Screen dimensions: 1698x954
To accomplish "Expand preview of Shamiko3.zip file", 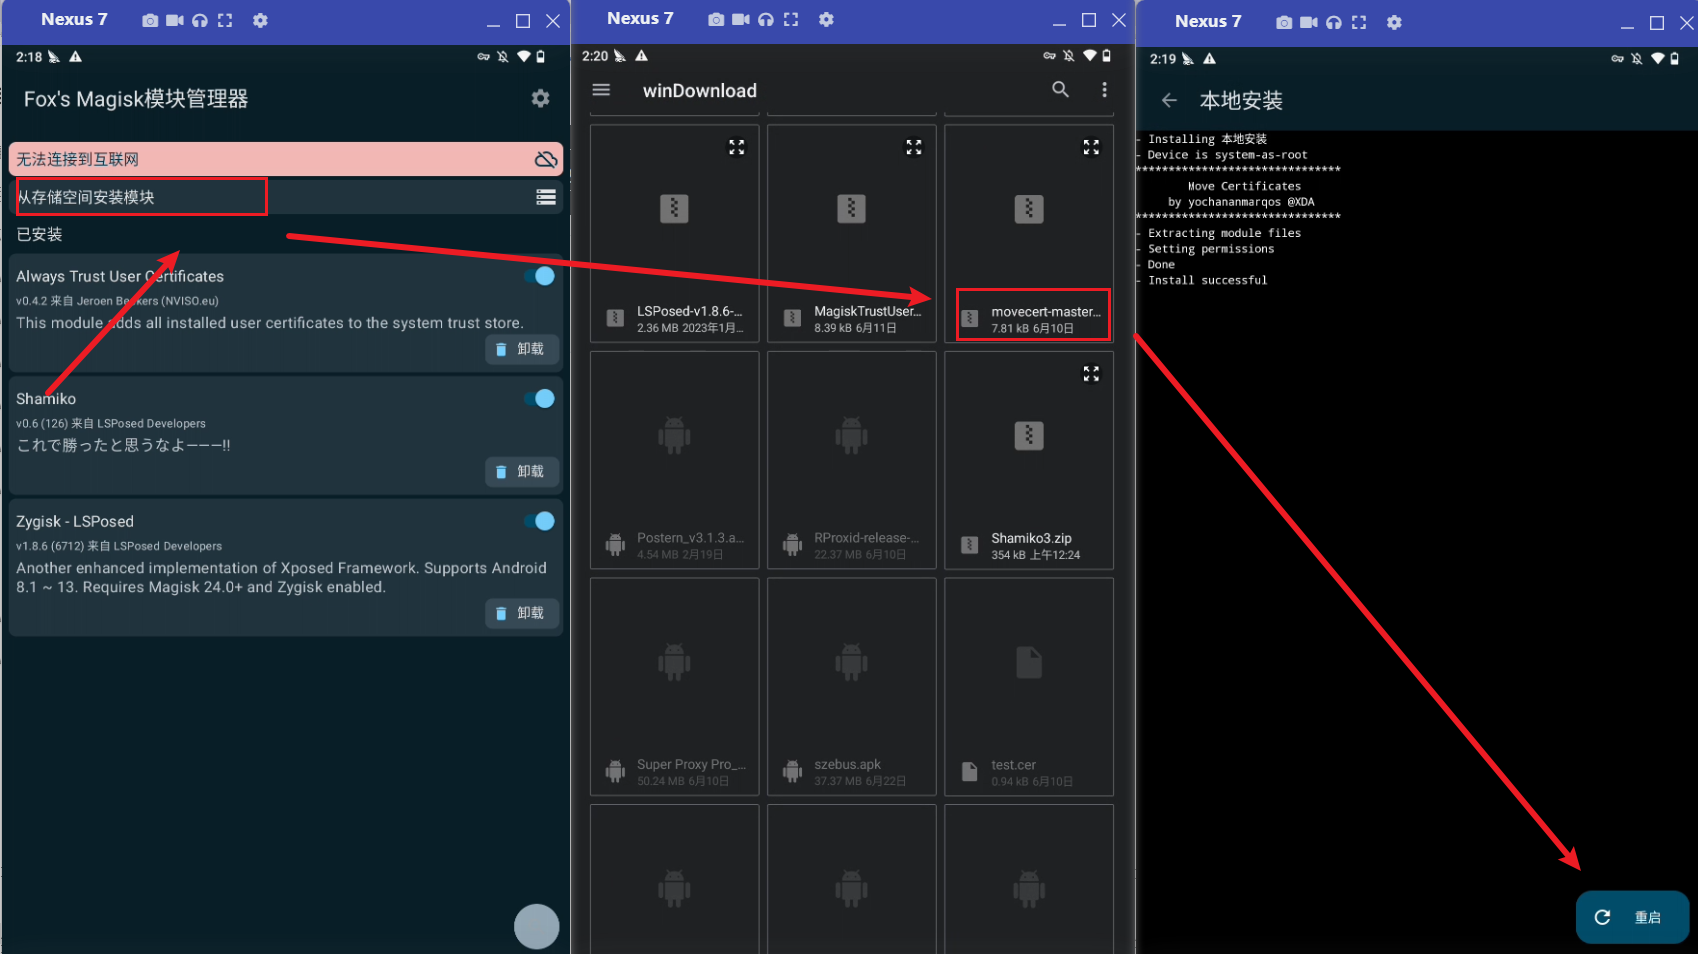I will tap(1091, 373).
